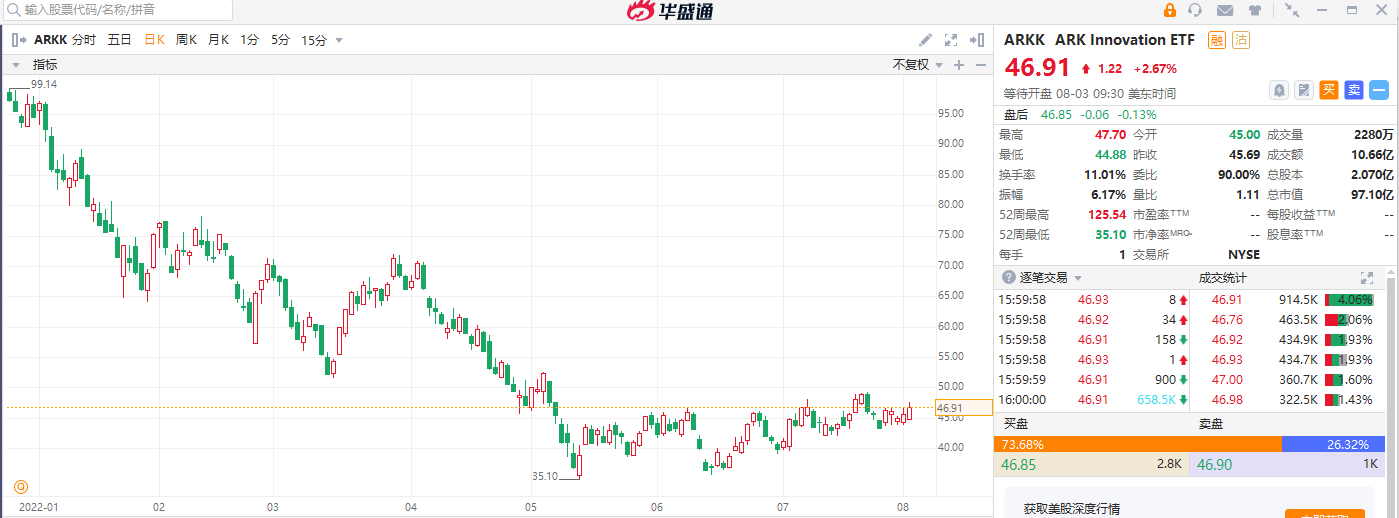Open the skin theme shirt icon
Image resolution: width=1399 pixels, height=518 pixels.
[x=1255, y=10]
